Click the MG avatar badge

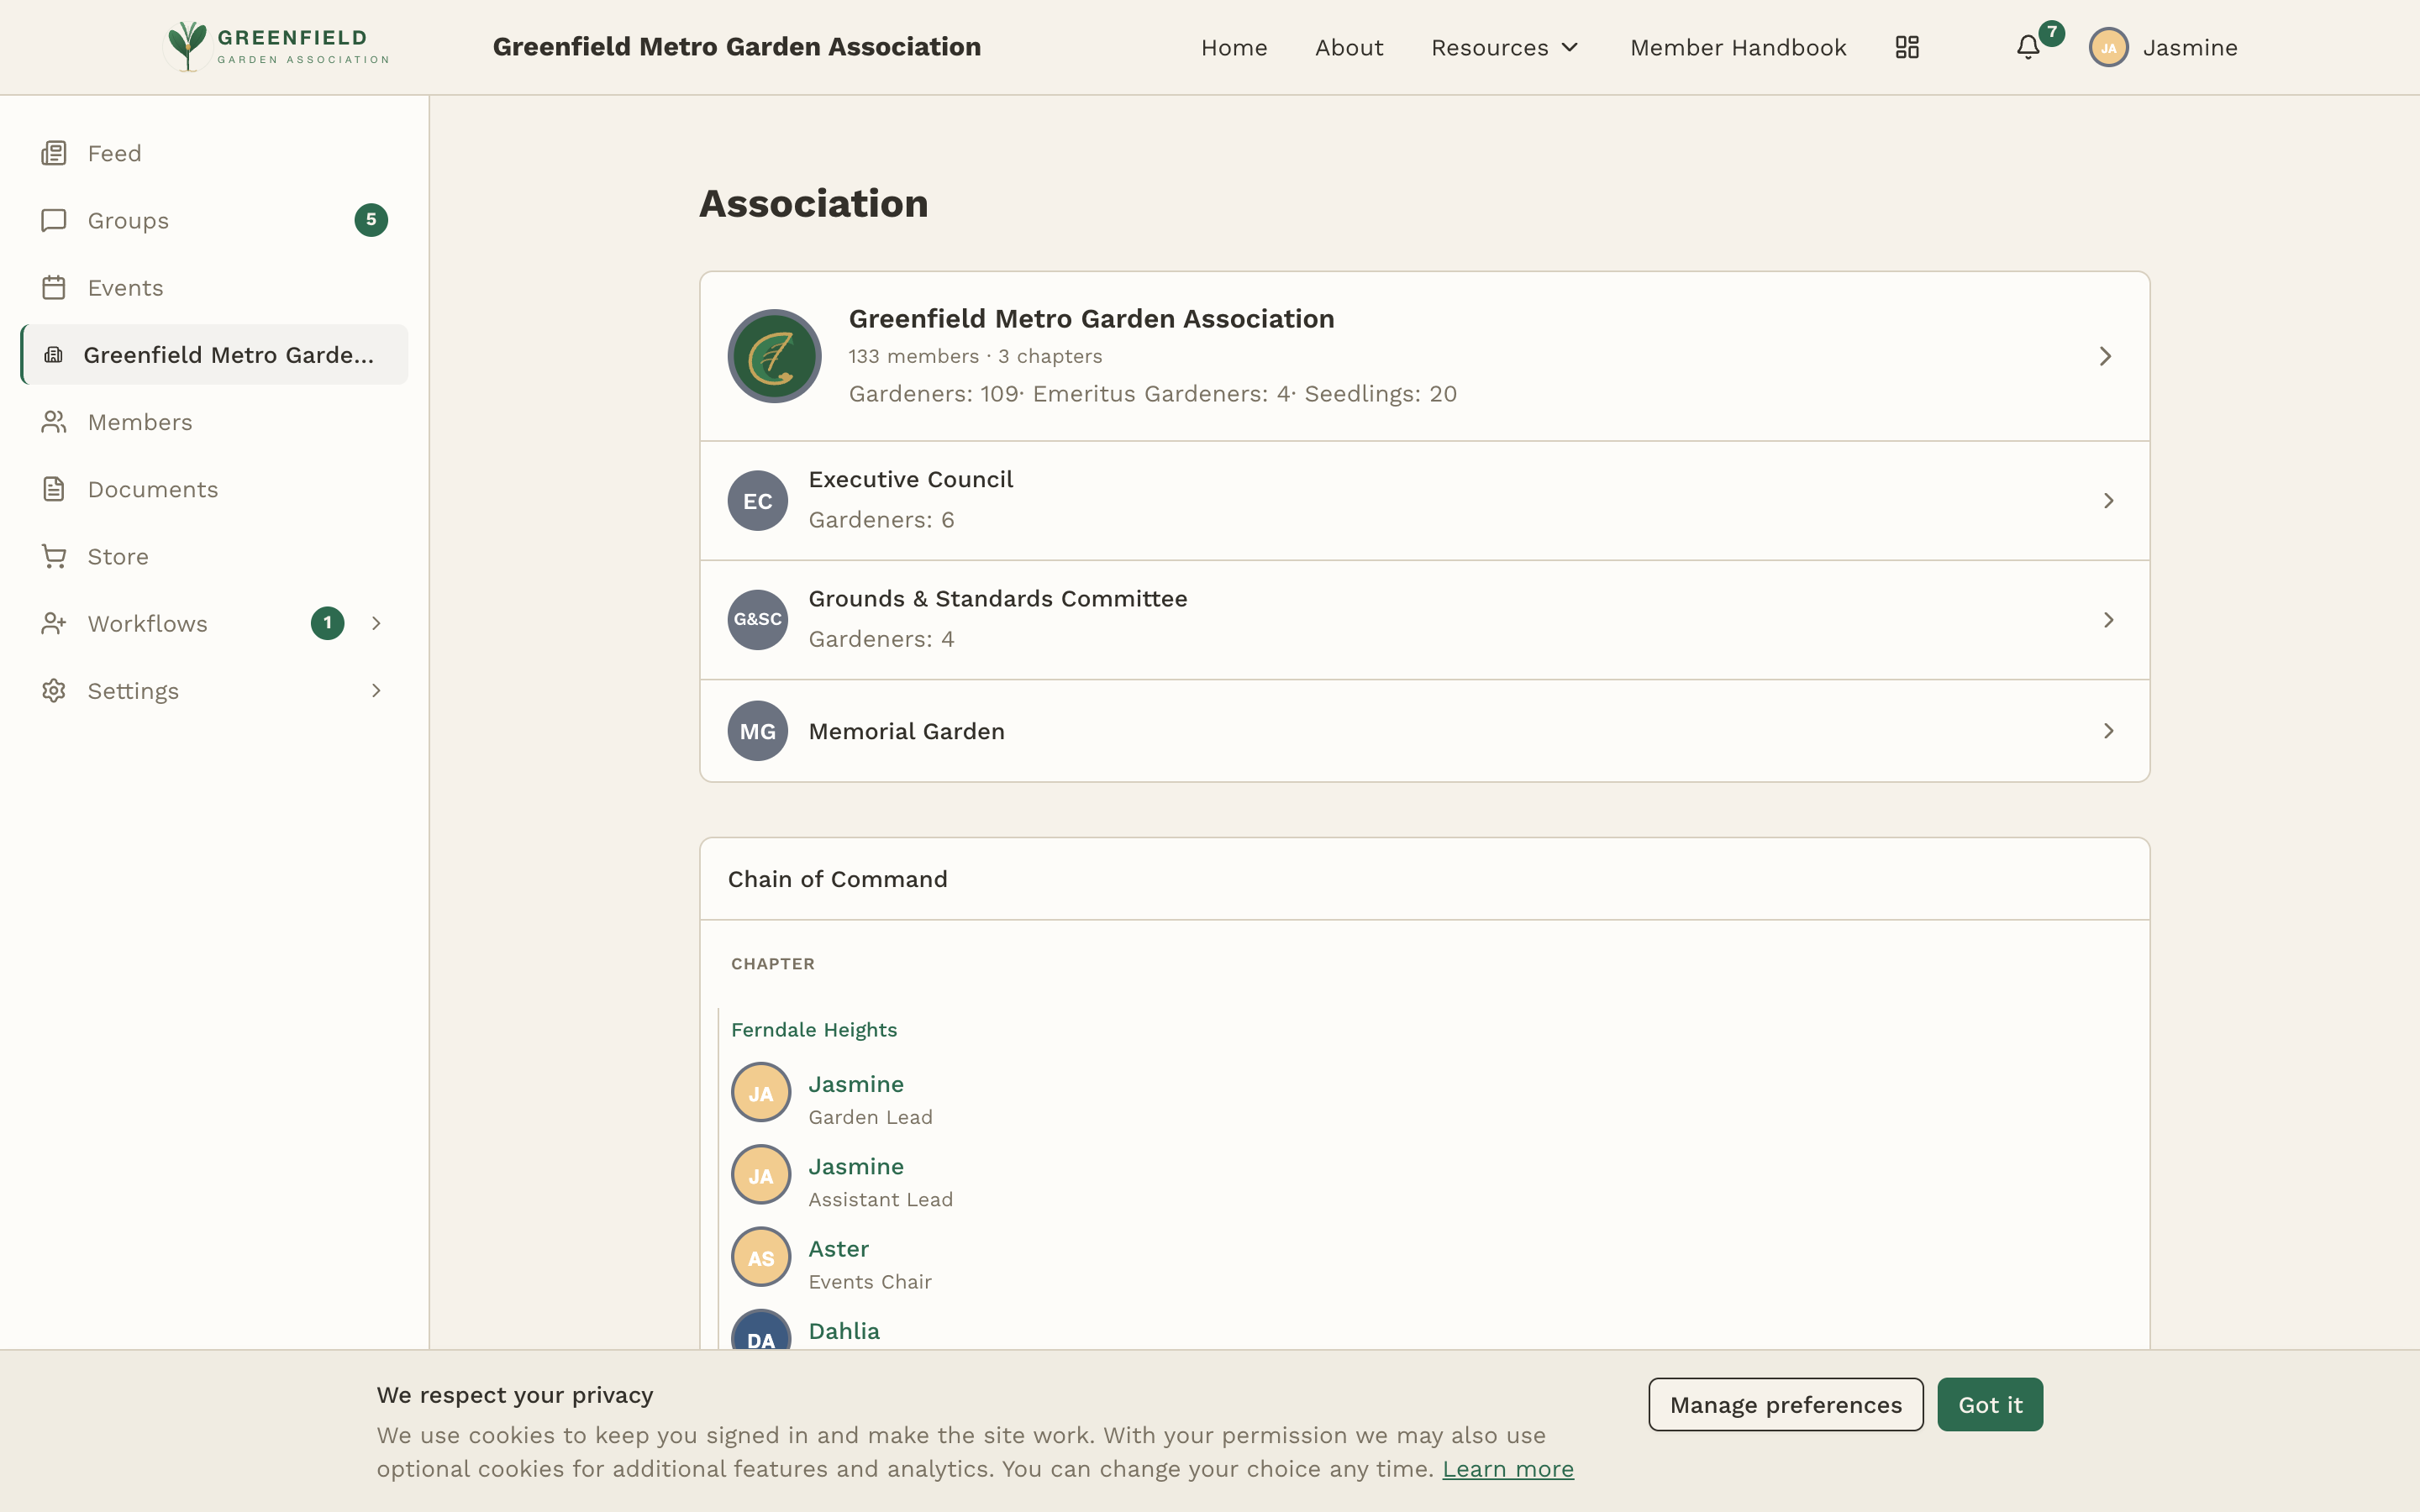coord(757,731)
